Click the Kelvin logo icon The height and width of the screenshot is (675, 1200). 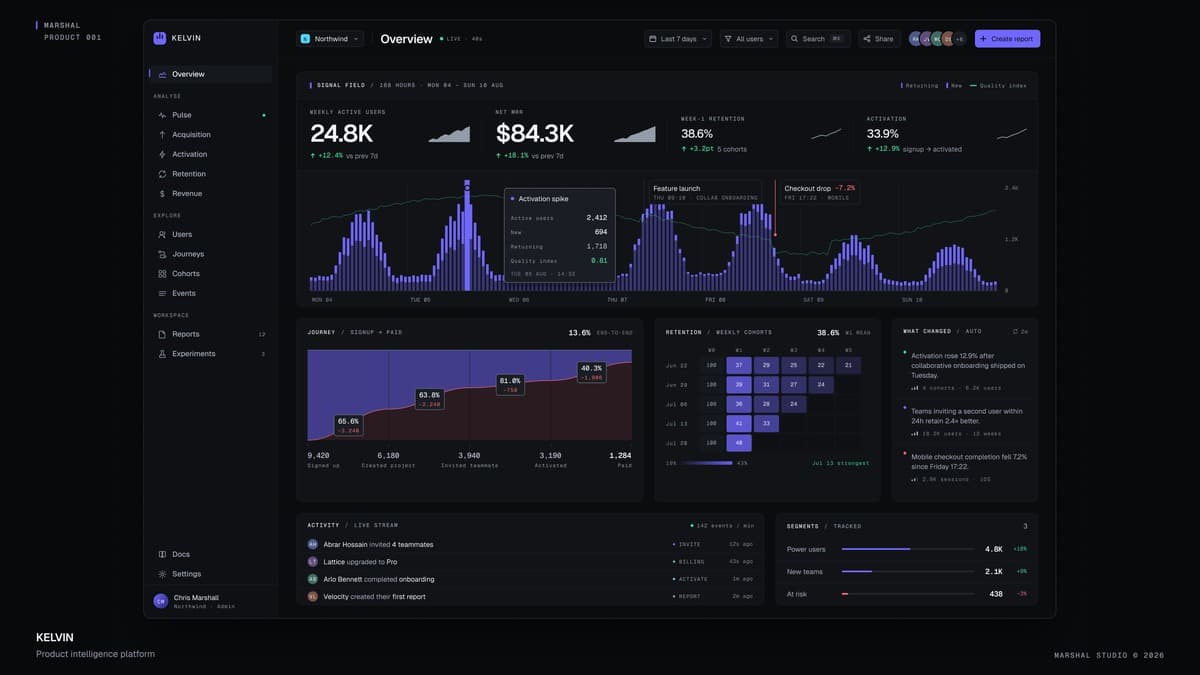tap(160, 38)
